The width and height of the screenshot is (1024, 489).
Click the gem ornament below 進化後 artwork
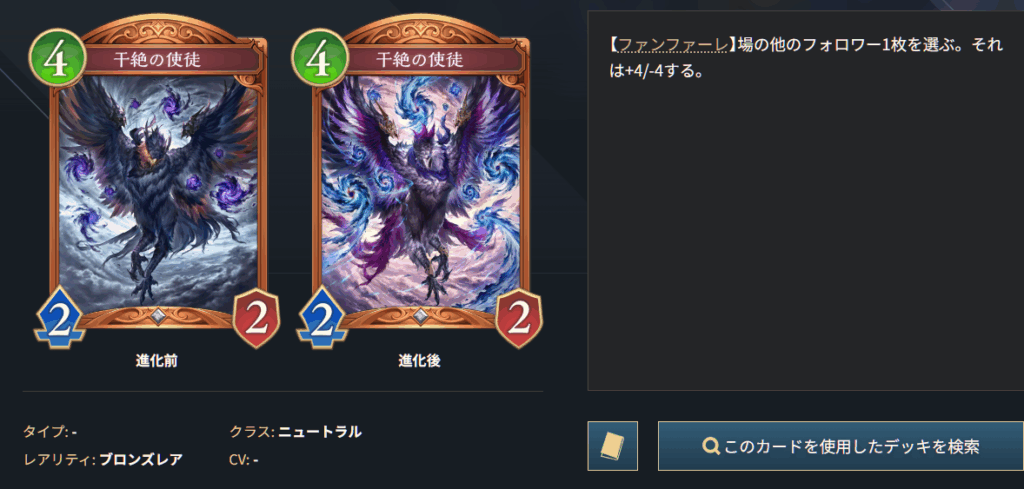point(419,316)
